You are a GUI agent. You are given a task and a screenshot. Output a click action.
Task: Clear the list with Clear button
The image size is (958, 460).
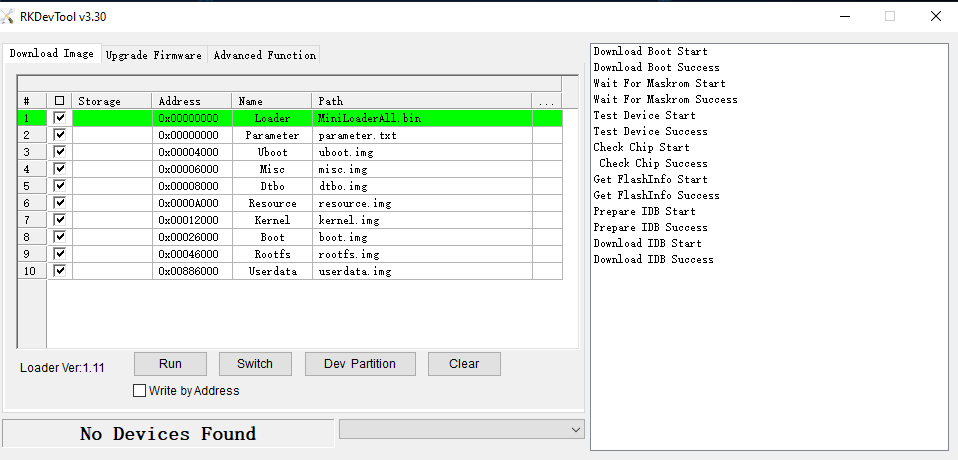coord(464,364)
